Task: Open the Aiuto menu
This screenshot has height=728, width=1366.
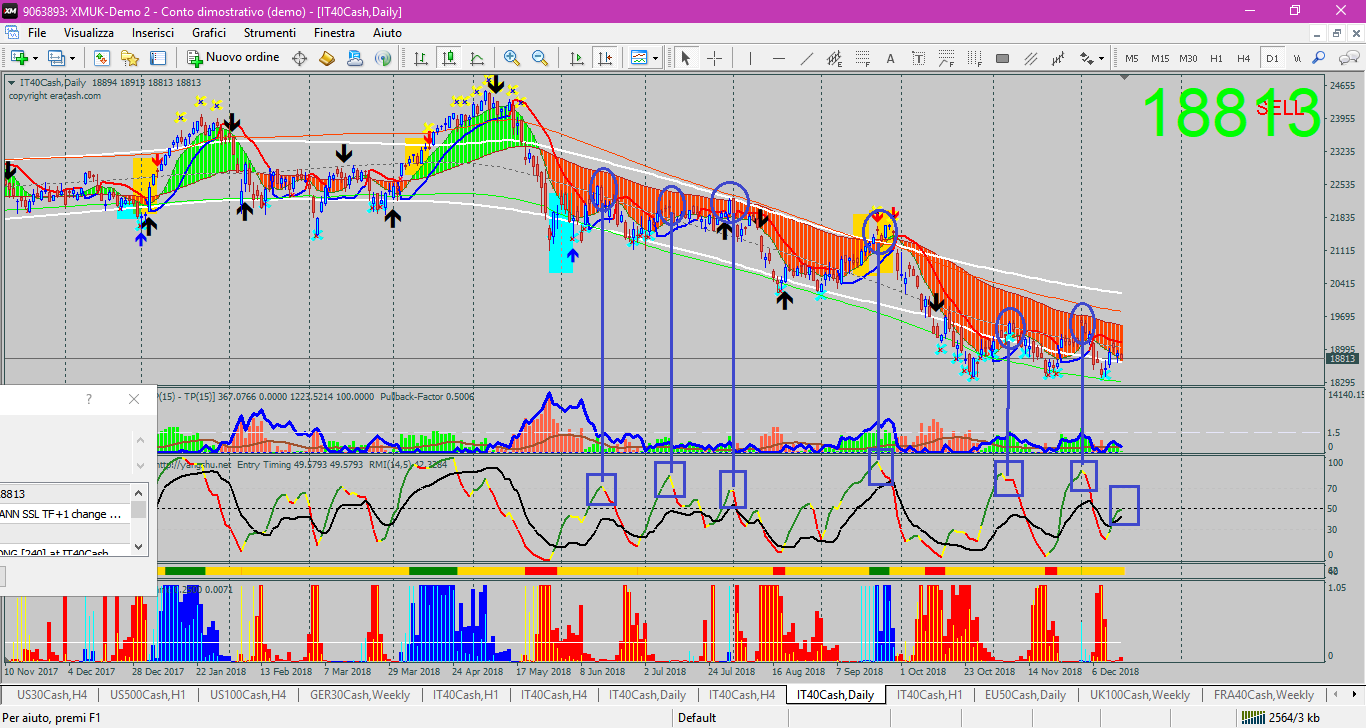Action: point(387,33)
